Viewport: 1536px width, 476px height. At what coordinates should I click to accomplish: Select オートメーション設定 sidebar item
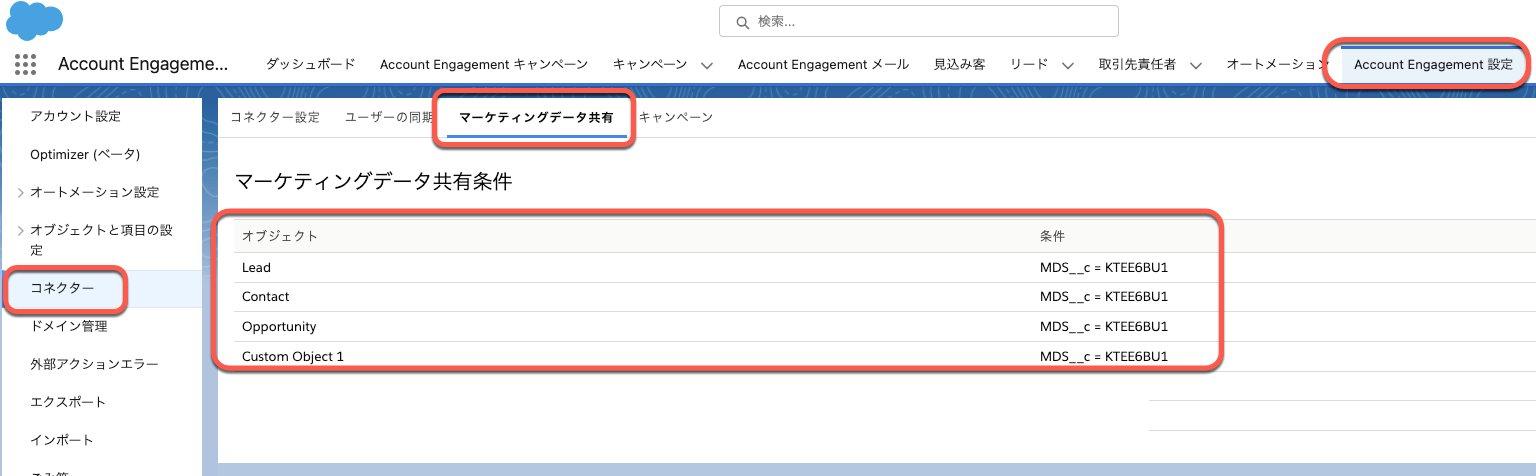pos(94,192)
